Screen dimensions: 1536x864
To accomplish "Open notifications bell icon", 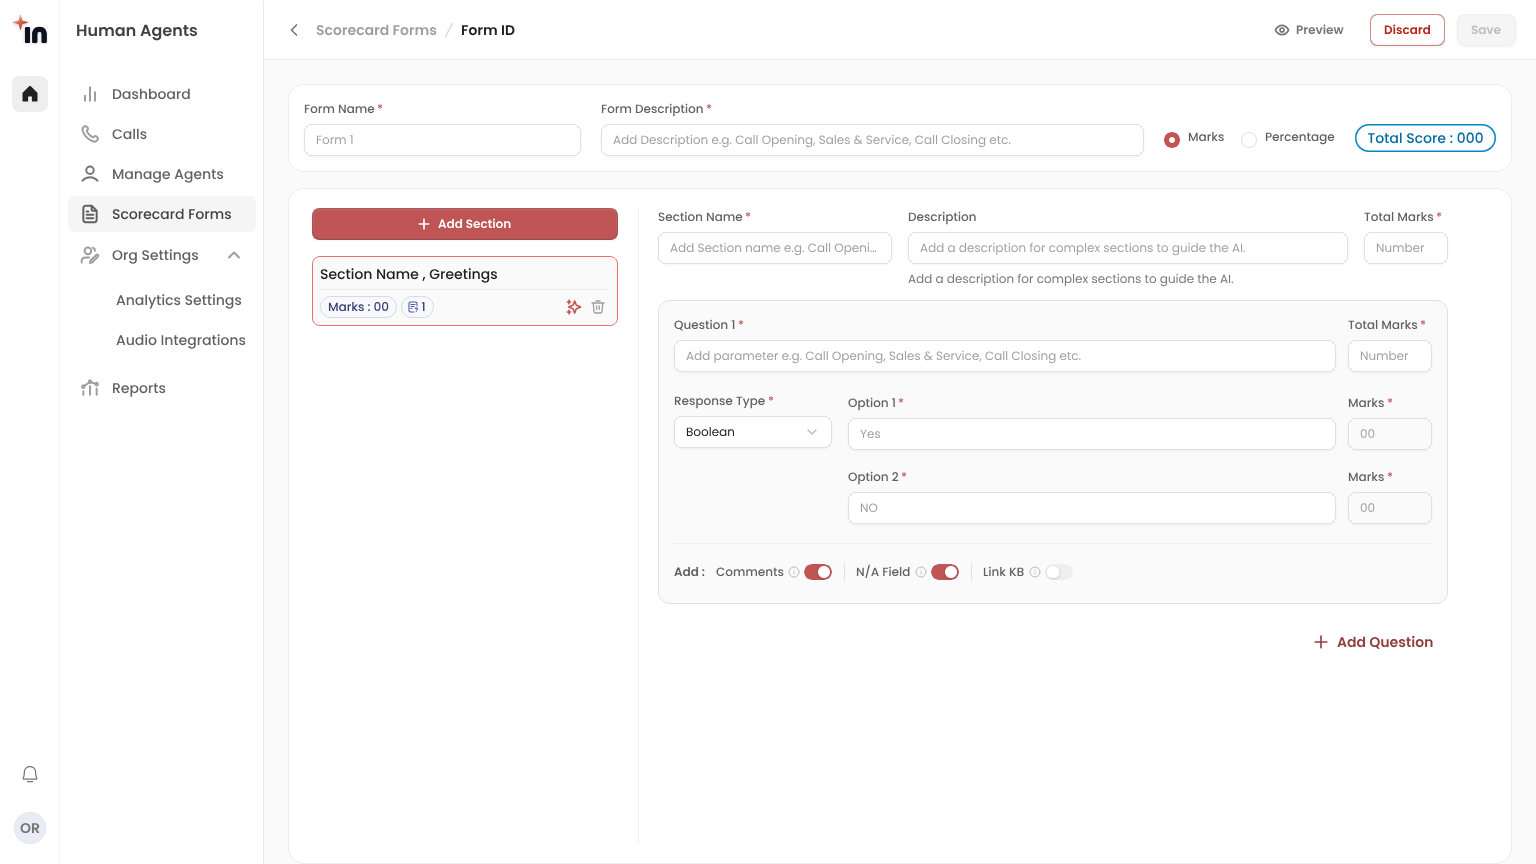I will click(30, 774).
